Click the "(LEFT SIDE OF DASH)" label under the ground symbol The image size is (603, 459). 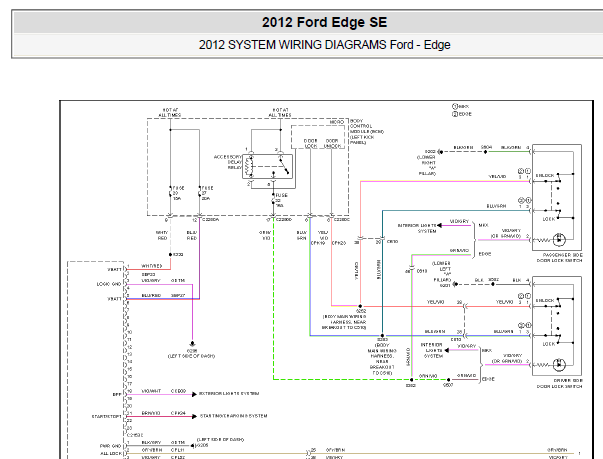coord(192,356)
